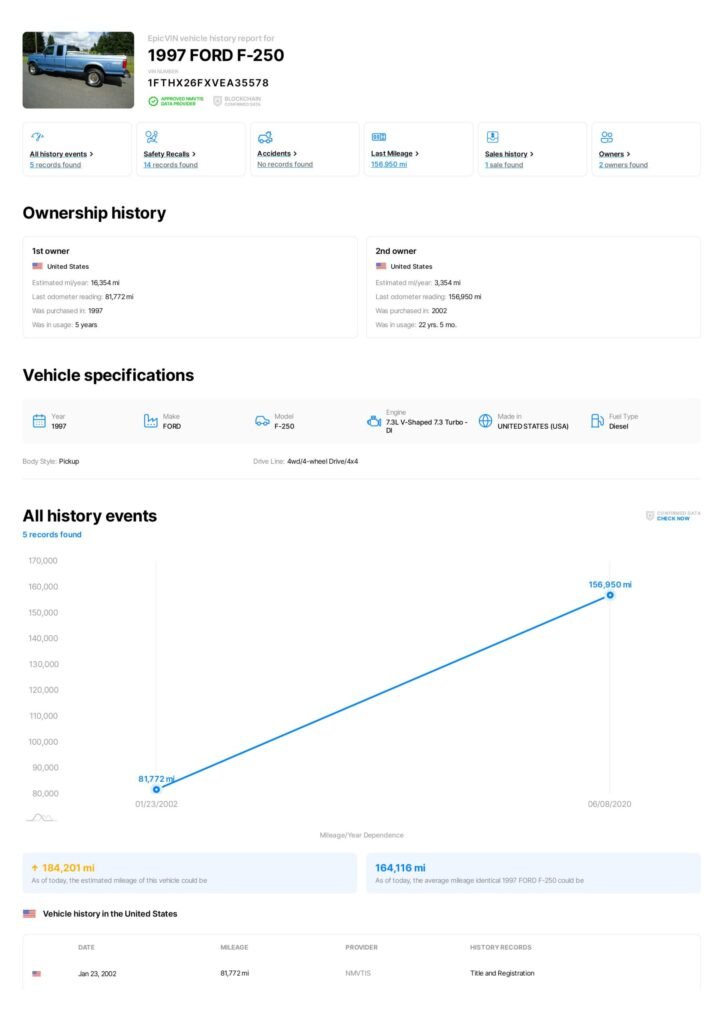Click the Owners people icon
This screenshot has height=1024, width=724.
click(606, 137)
